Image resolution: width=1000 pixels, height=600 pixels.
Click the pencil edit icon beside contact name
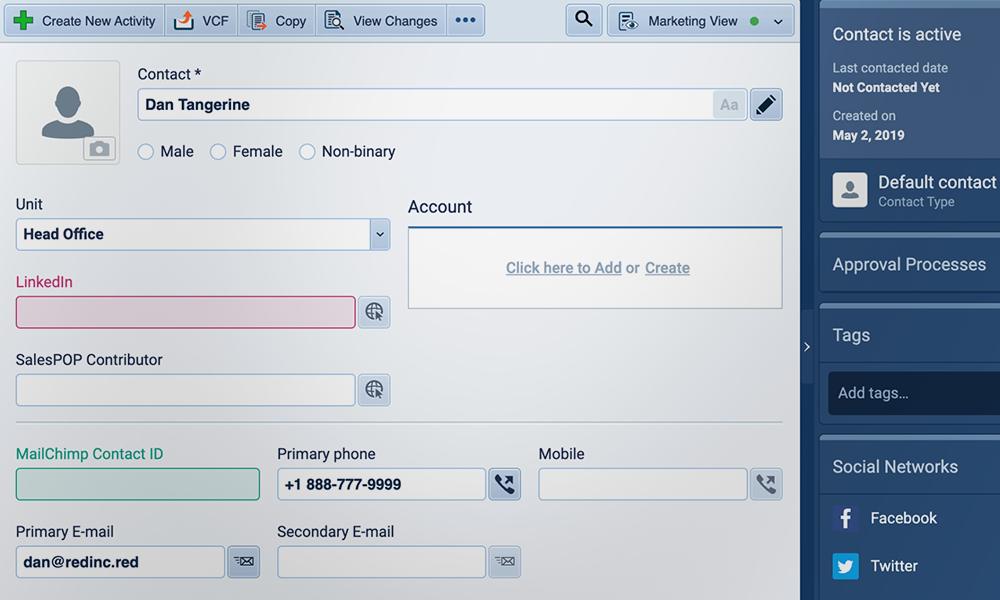(x=766, y=105)
